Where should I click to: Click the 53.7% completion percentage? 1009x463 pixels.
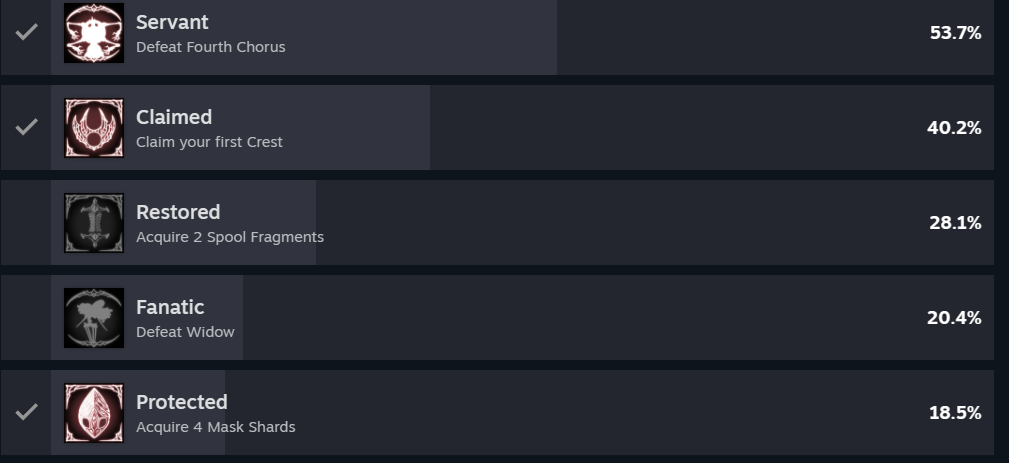tap(955, 33)
